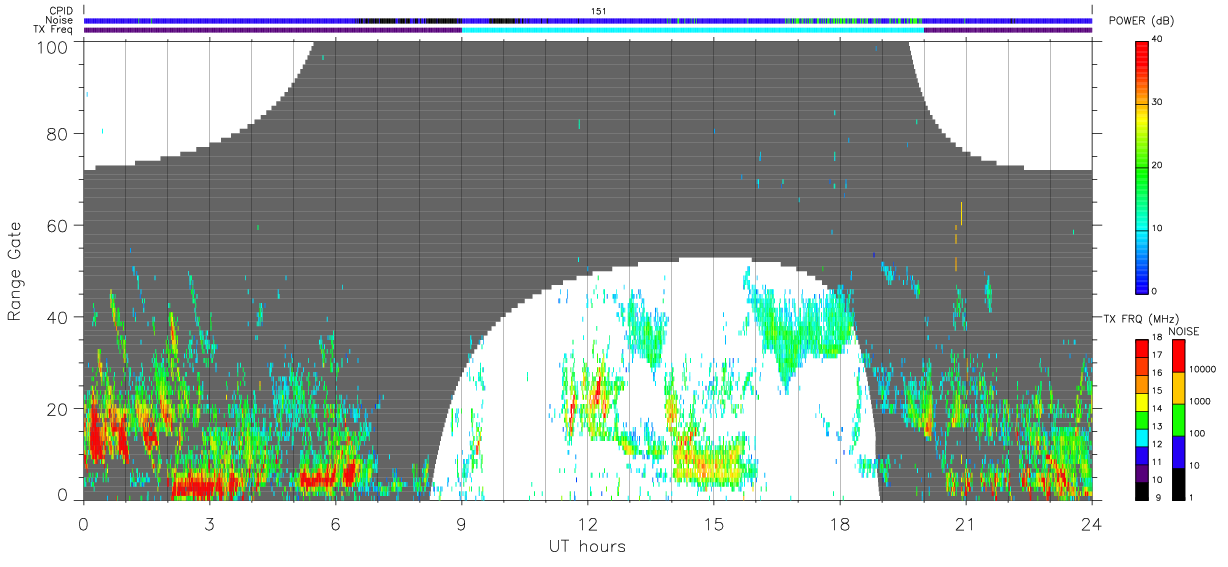
Task: Click the POWER (dB) legend title
Action: (1140, 21)
